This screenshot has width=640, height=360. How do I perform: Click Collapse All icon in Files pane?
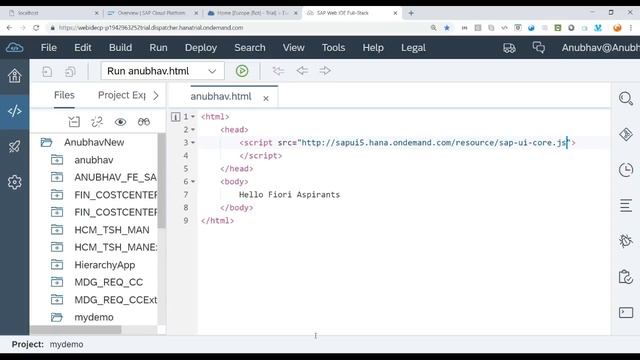click(x=74, y=122)
